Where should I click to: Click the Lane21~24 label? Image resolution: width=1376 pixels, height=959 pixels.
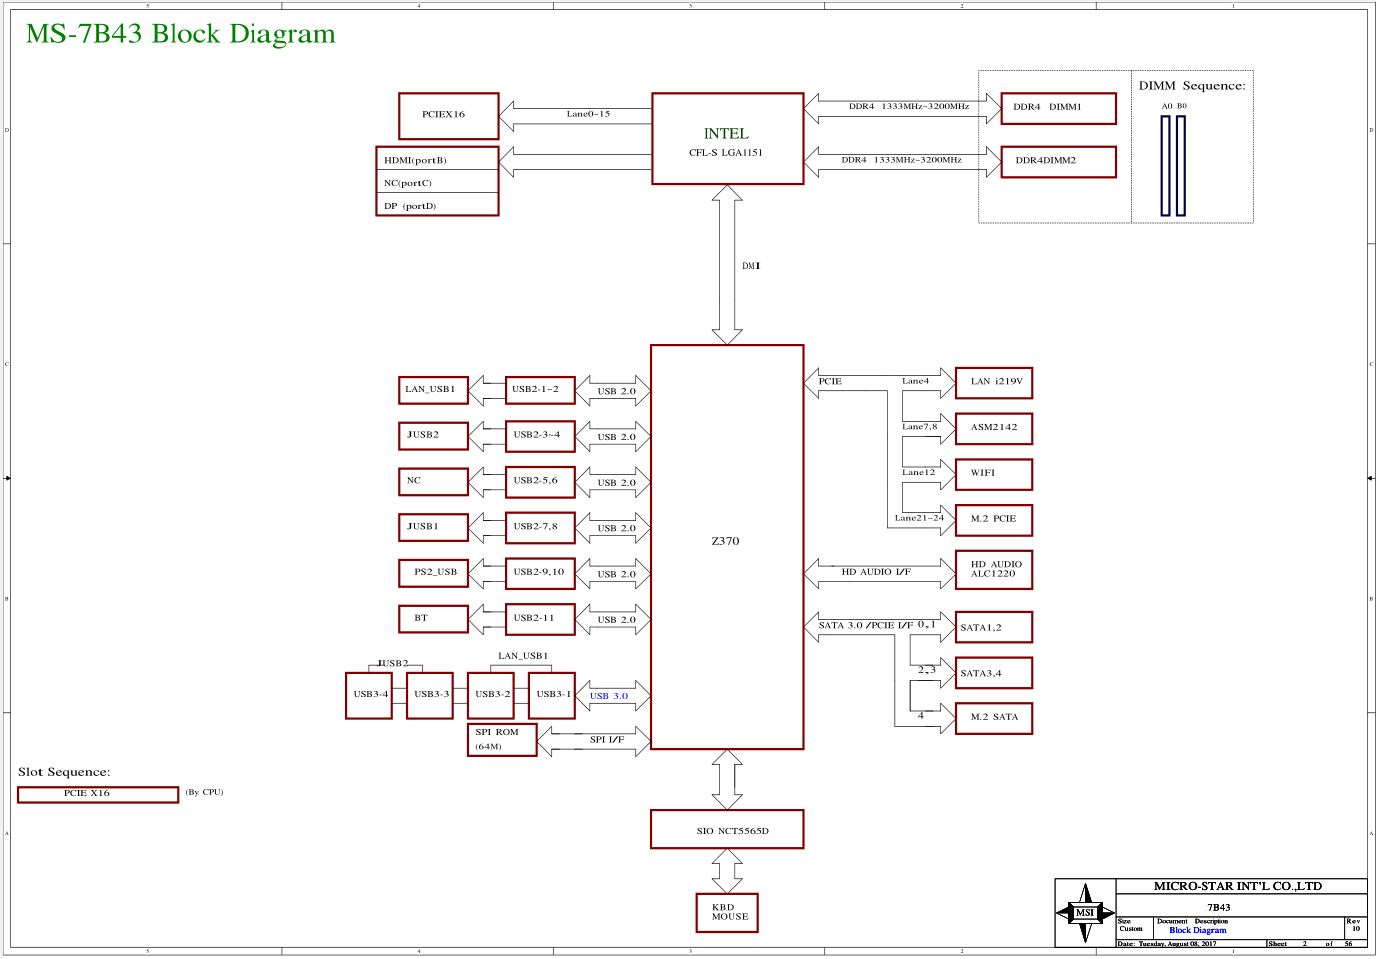point(919,518)
